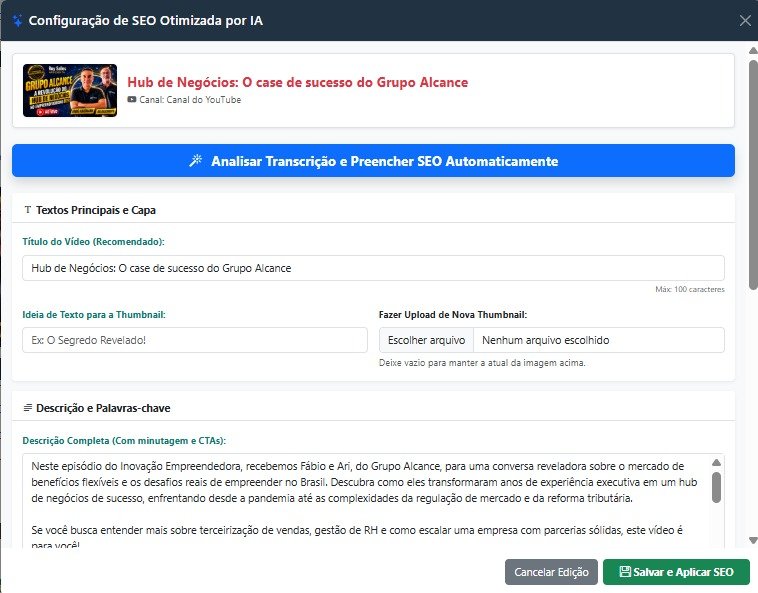Click the main dialog scrollbar thumb
This screenshot has height=593, width=758.
(753, 175)
